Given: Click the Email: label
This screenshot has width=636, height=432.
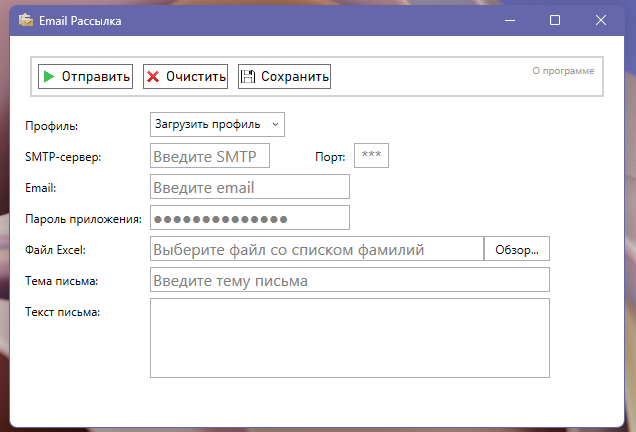Looking at the screenshot, I should click(41, 188).
